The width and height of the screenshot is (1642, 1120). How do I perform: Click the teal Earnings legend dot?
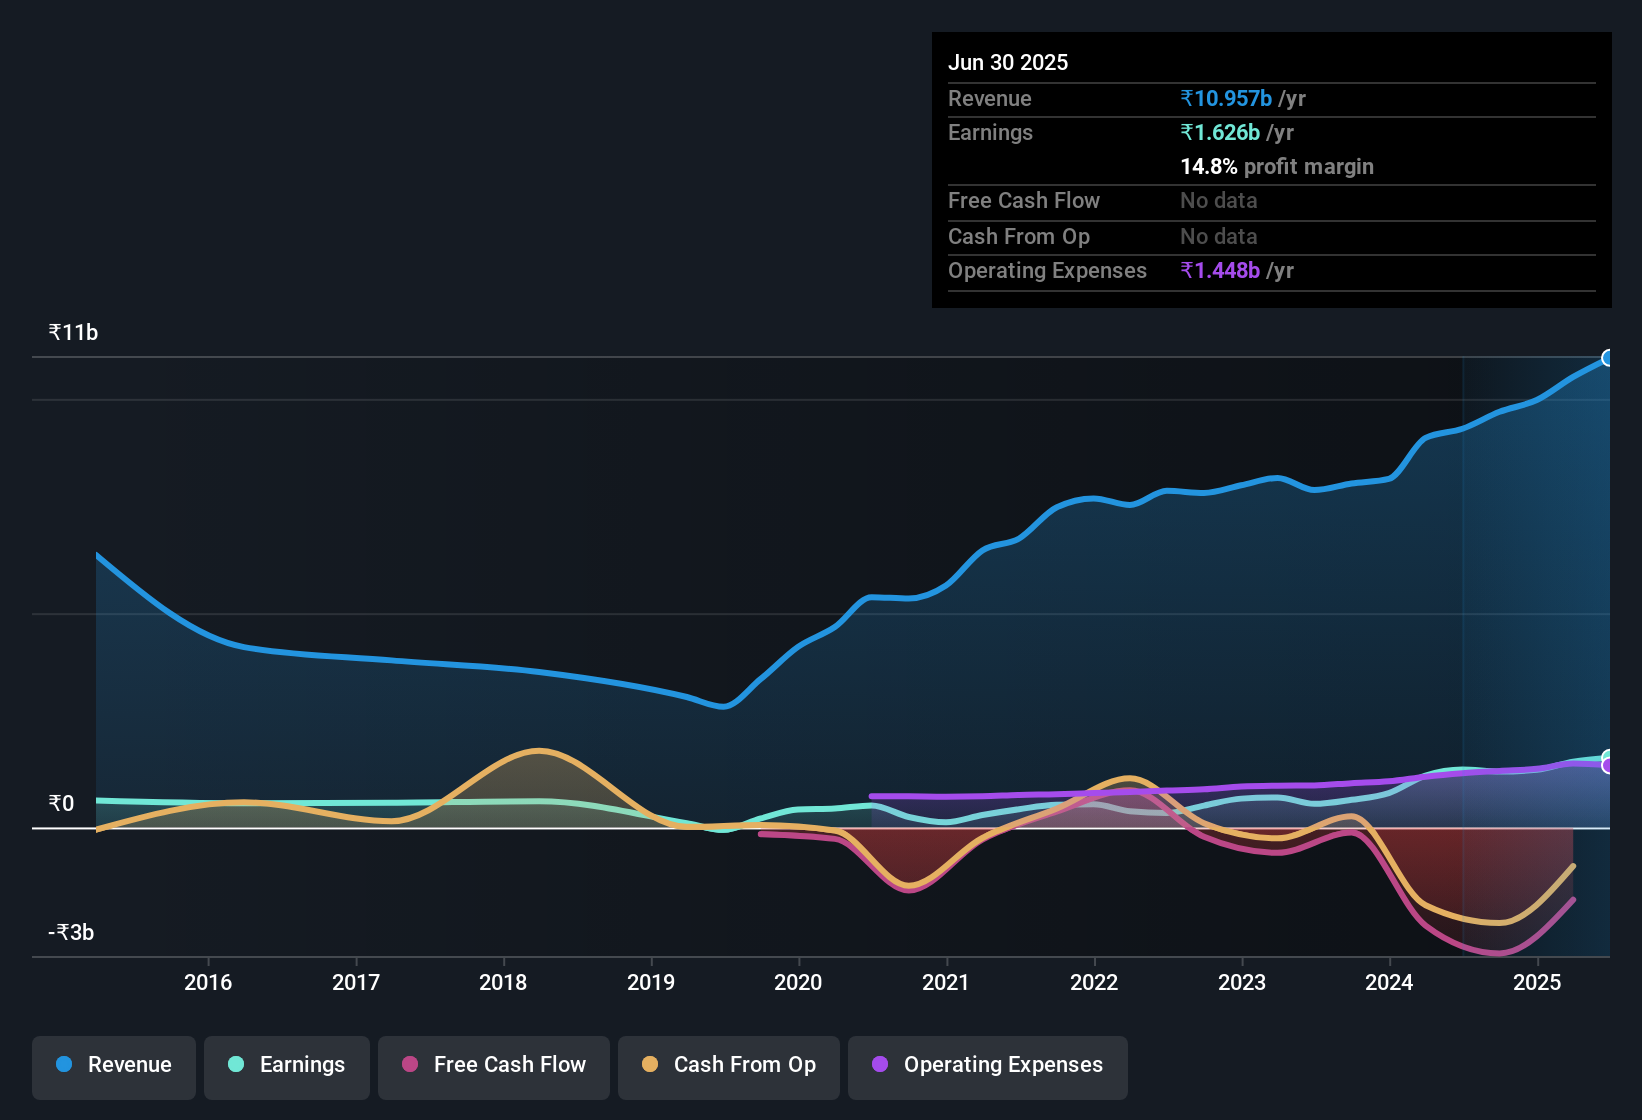click(236, 1065)
